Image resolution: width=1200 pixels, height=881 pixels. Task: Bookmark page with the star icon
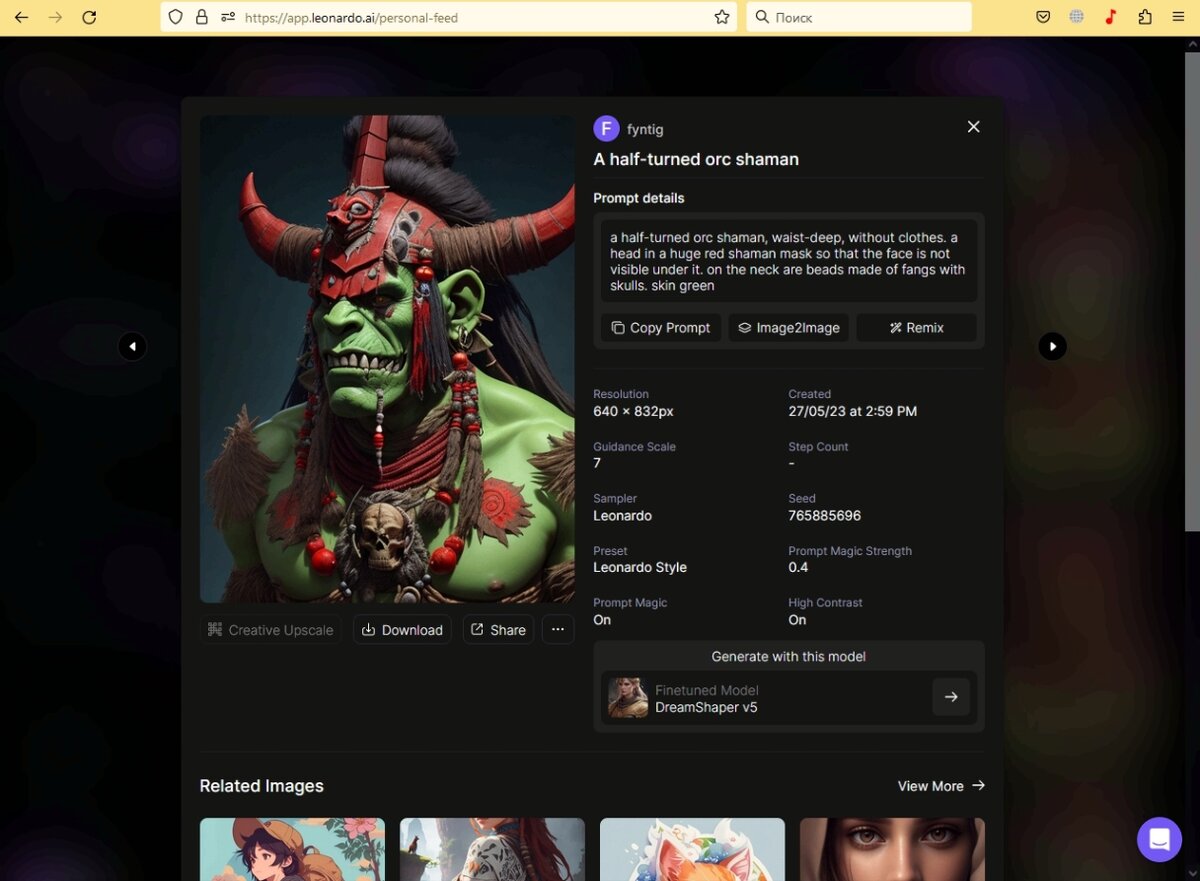click(722, 17)
